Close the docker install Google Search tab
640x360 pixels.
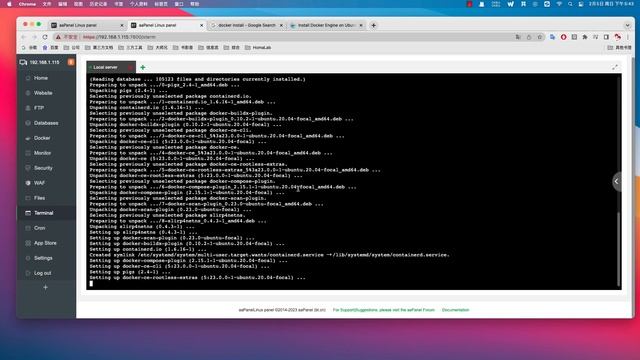tap(281, 25)
